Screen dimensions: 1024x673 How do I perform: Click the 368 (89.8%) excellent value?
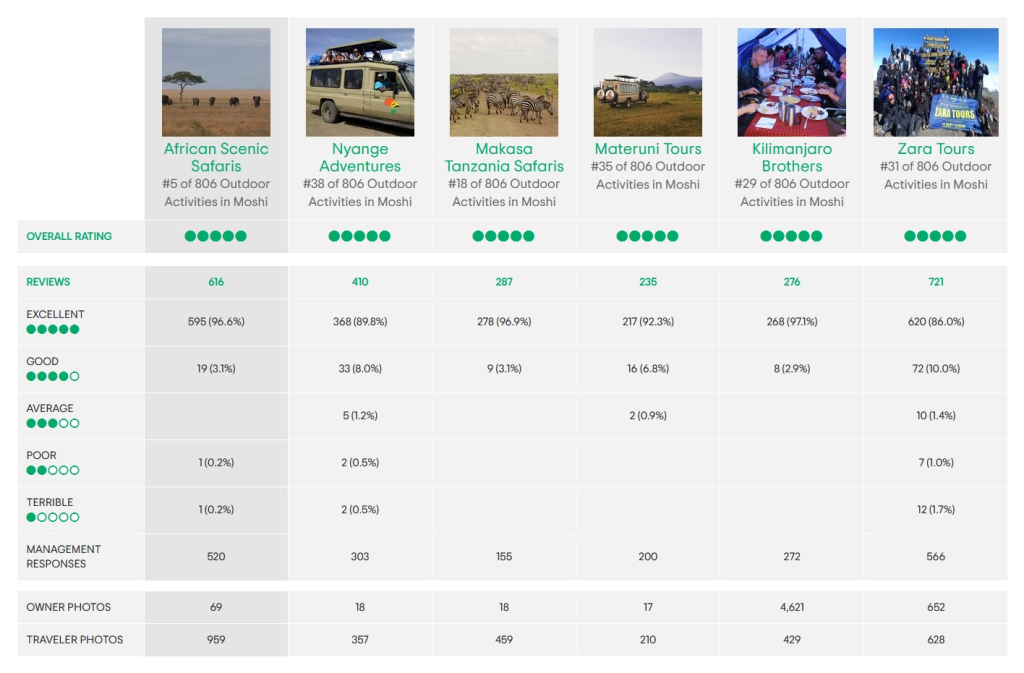point(360,322)
